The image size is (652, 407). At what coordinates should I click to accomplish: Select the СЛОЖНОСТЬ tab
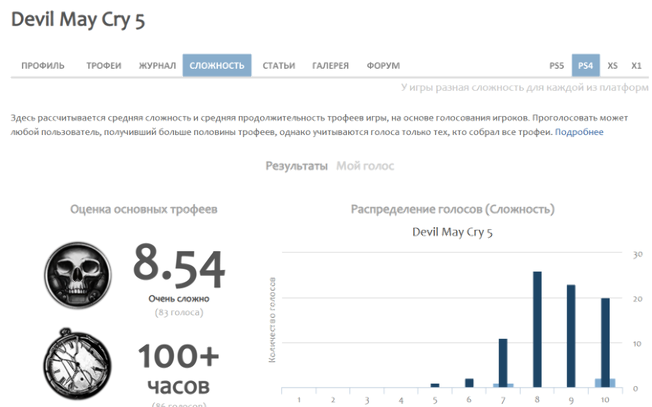(217, 65)
